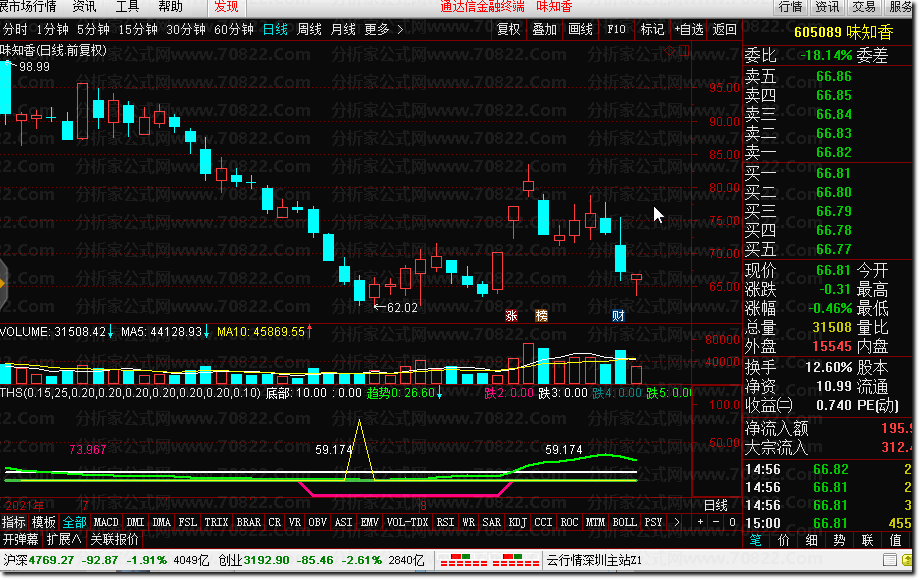Screen dimensions: 921x580
Task: Select the PSY indicator
Action: point(653,522)
